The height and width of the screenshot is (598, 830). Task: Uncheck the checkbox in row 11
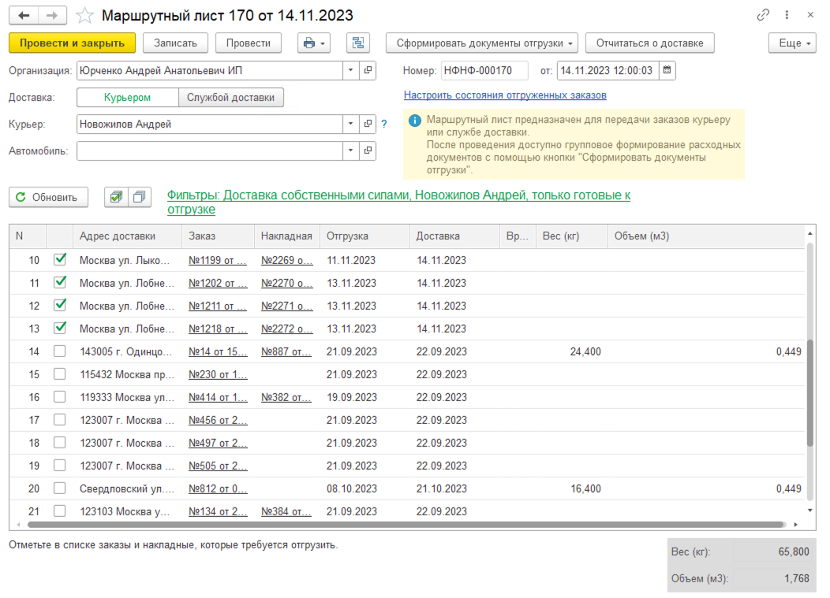[x=60, y=283]
